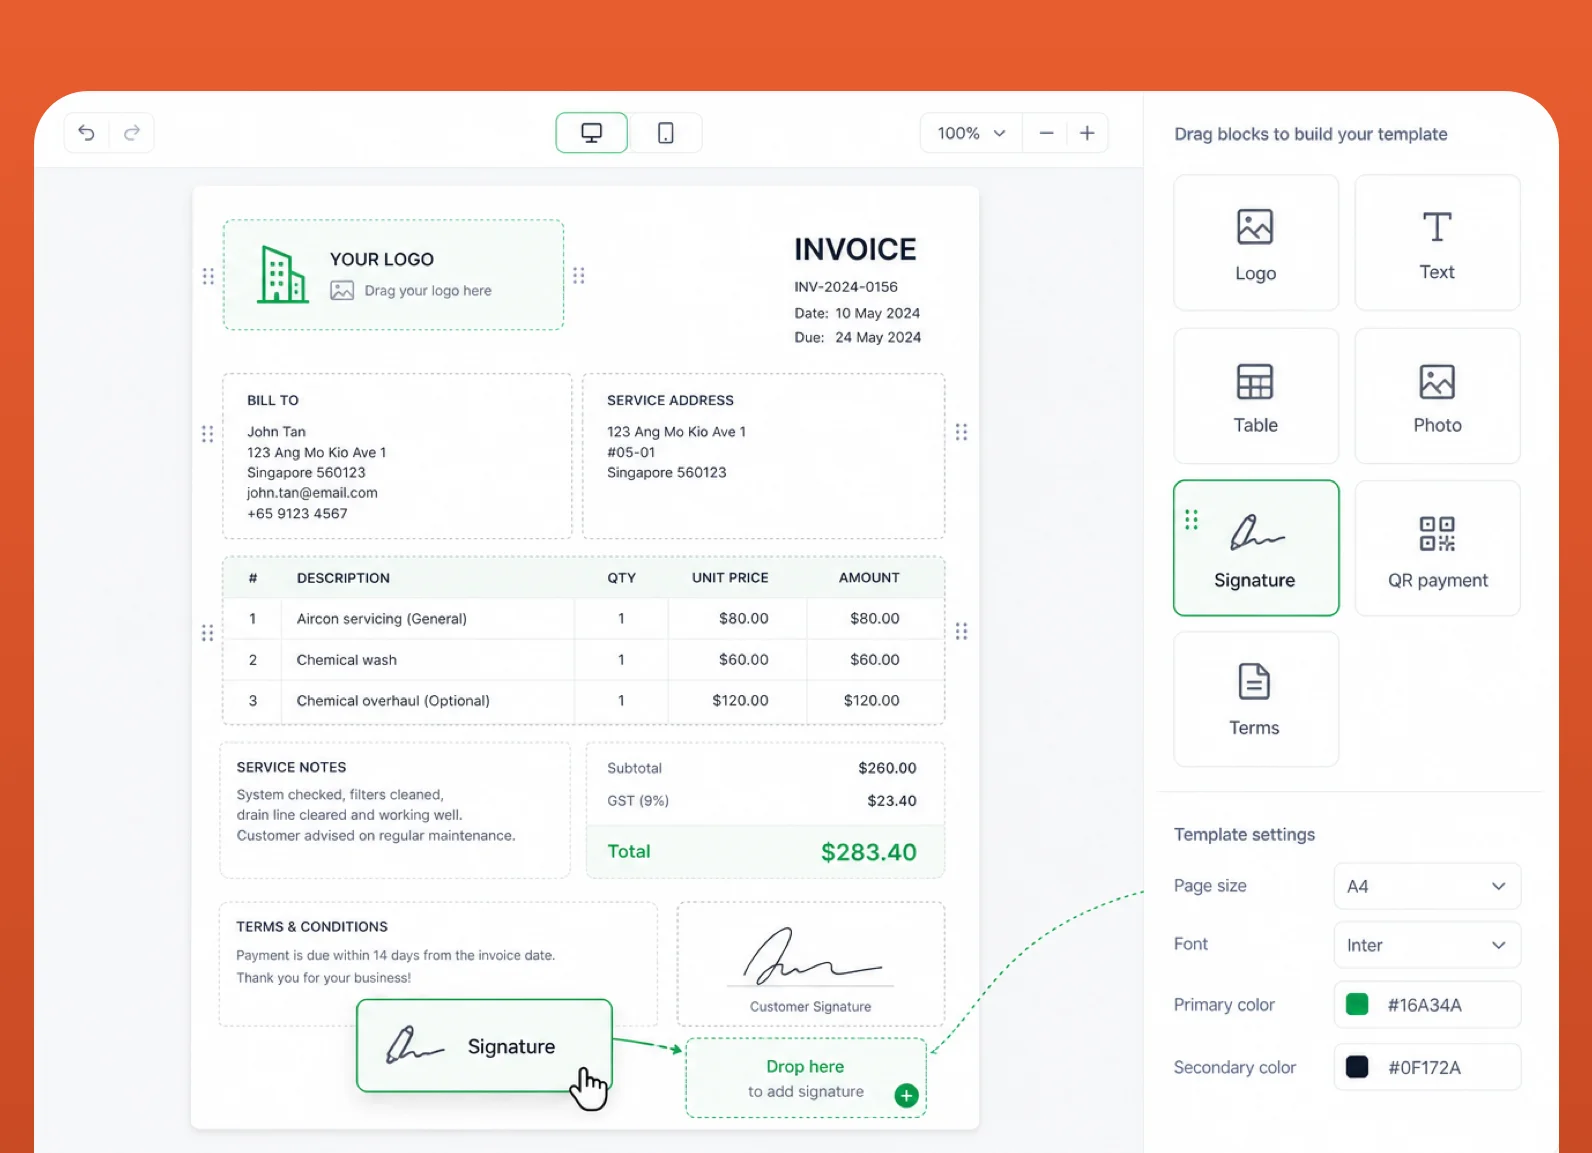
Task: Switch to mobile preview mode
Action: click(666, 133)
